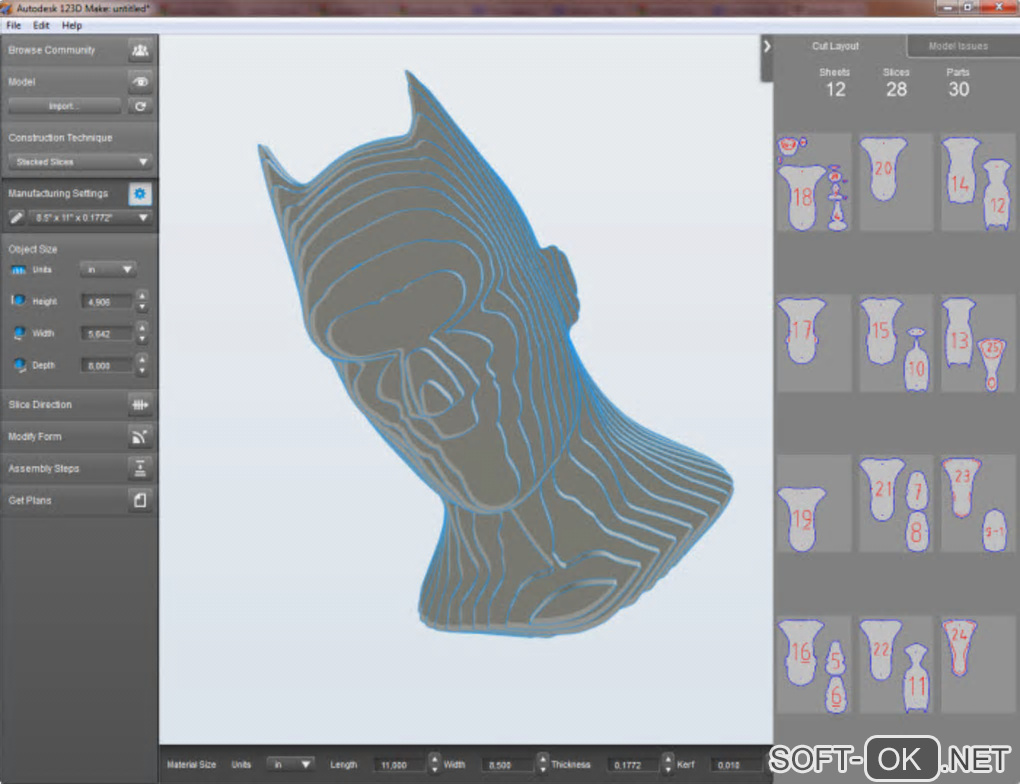Select the sheet thumbnail with parts 15 and 10
1020x784 pixels.
pos(896,344)
